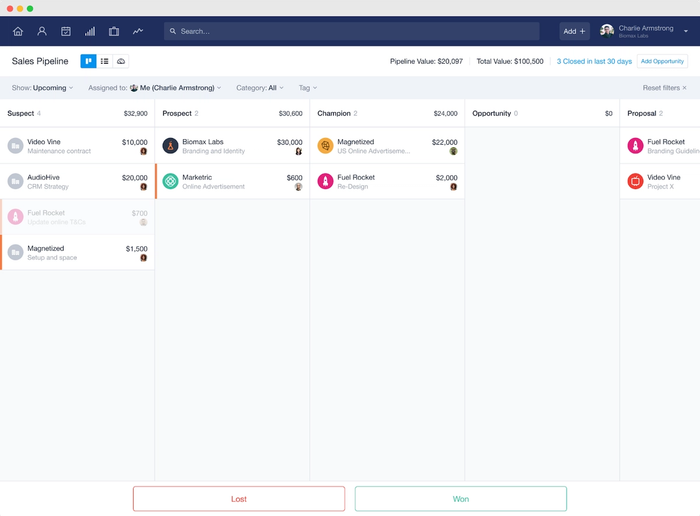Image resolution: width=700 pixels, height=516 pixels.
Task: Open the Calendar tasks icon
Action: click(66, 31)
